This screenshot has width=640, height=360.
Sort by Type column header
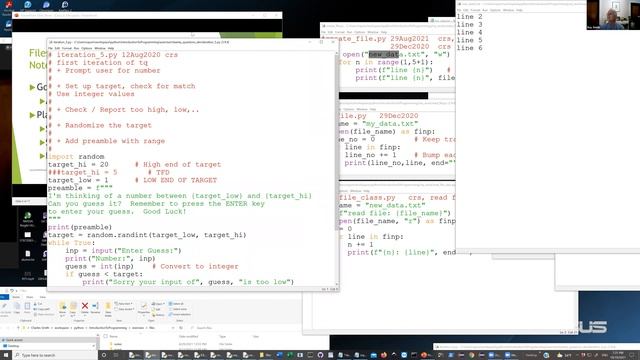222,336
